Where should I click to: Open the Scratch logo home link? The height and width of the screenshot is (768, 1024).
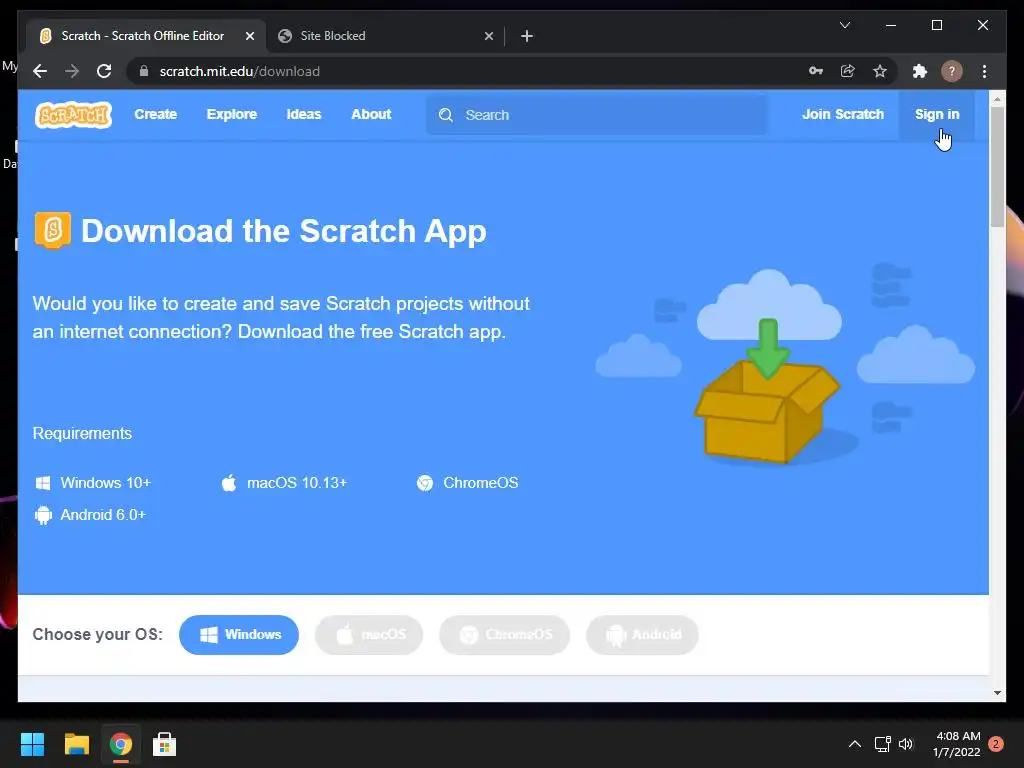point(73,115)
